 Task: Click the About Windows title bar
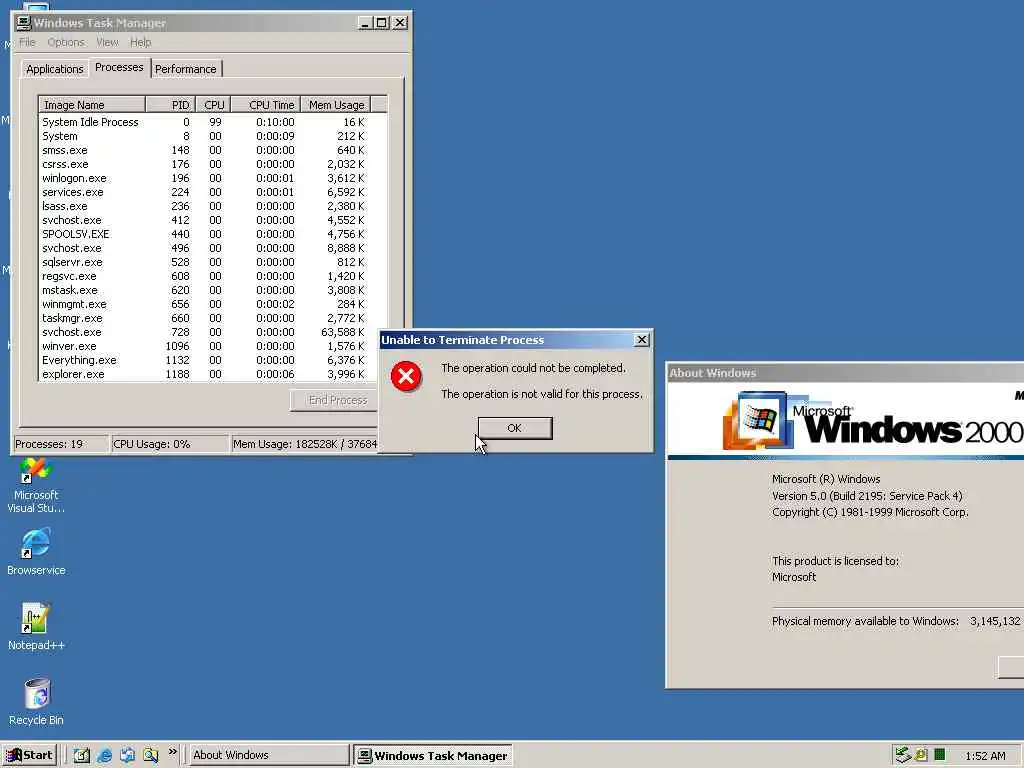(x=844, y=373)
